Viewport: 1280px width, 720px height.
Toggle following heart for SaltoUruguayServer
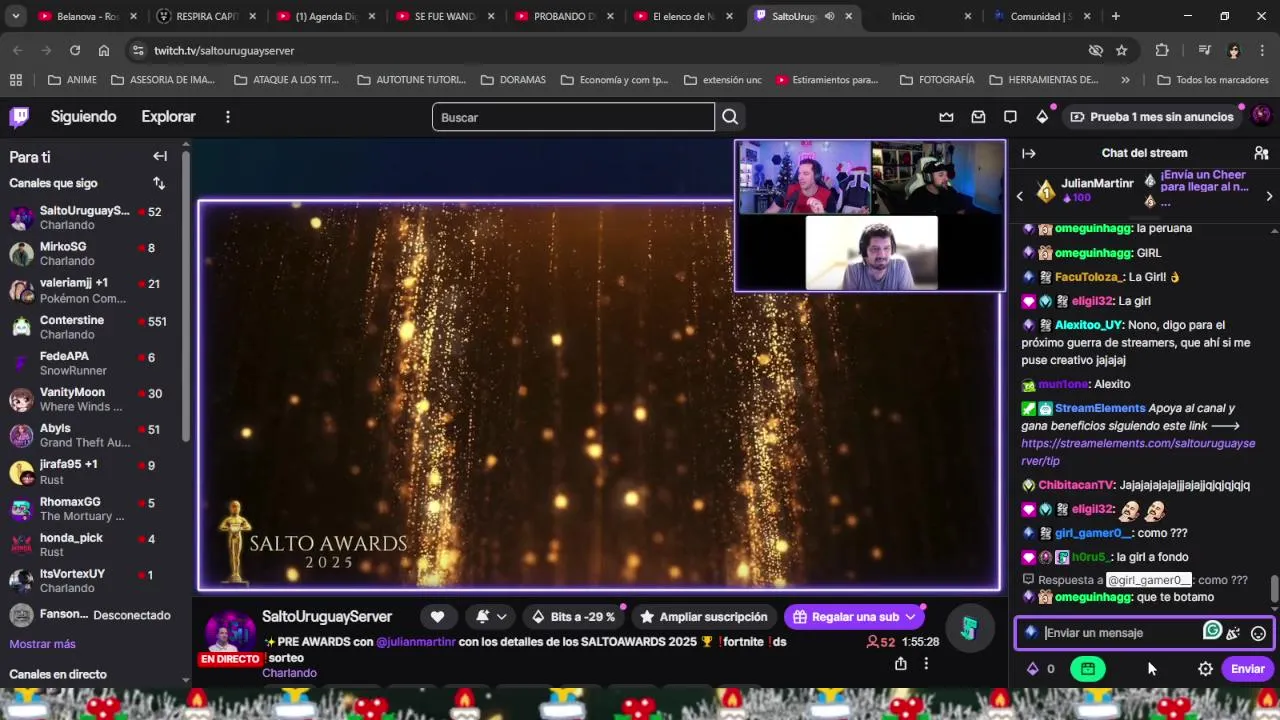point(437,617)
